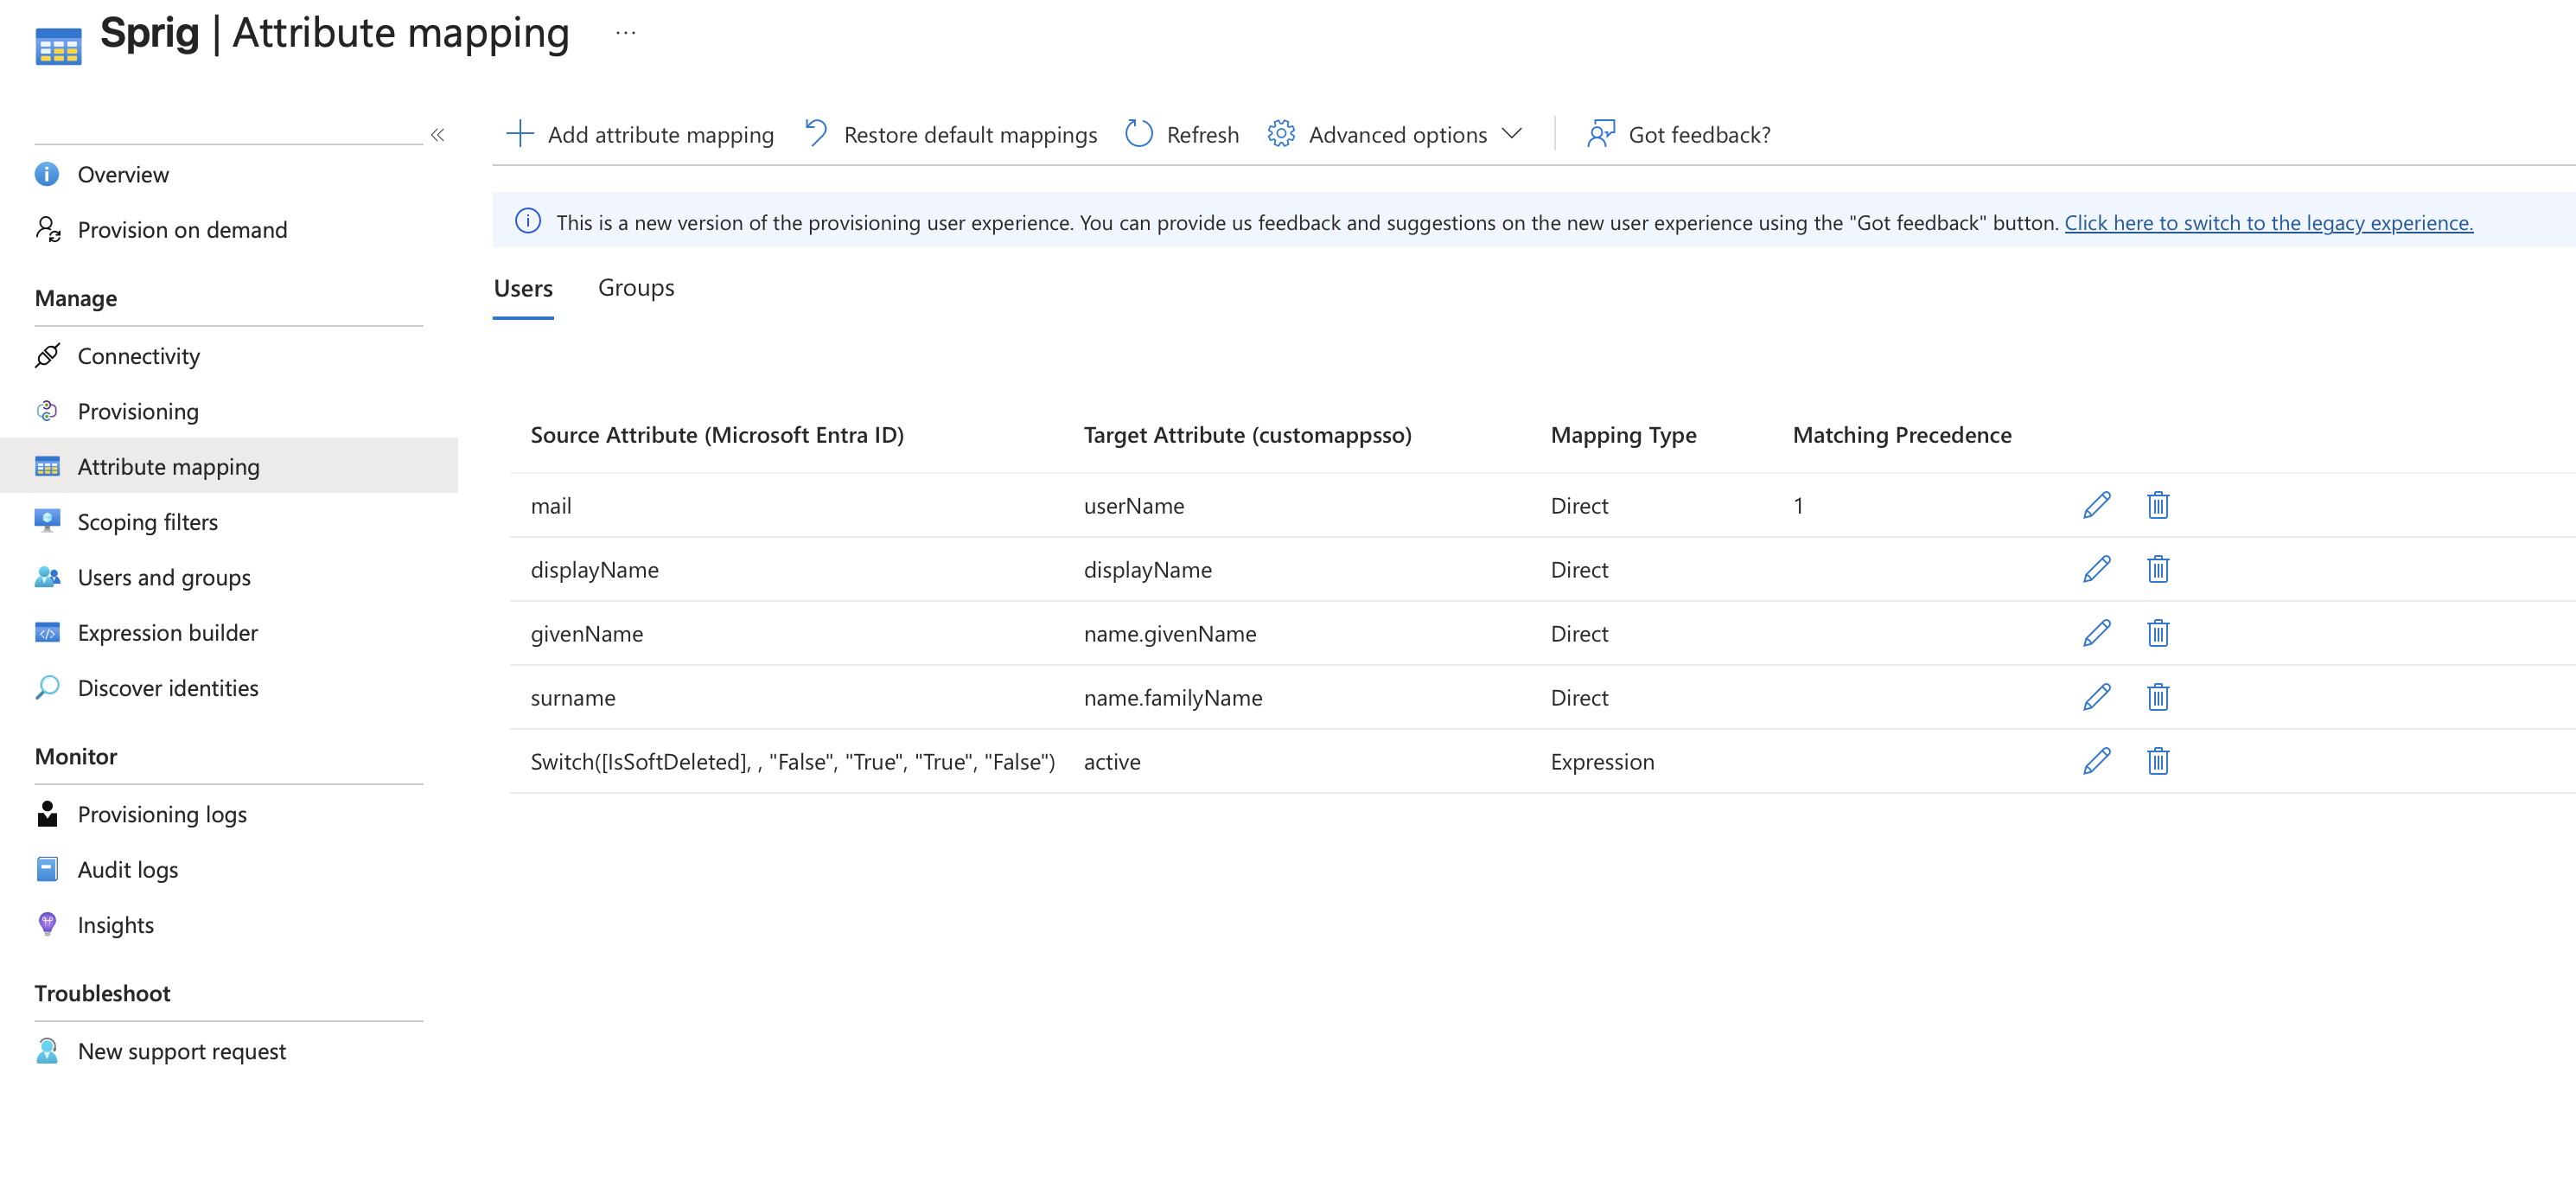Screen dimensions: 2576x1195
Task: Click the name.givenName target attribute cell
Action: point(1170,634)
